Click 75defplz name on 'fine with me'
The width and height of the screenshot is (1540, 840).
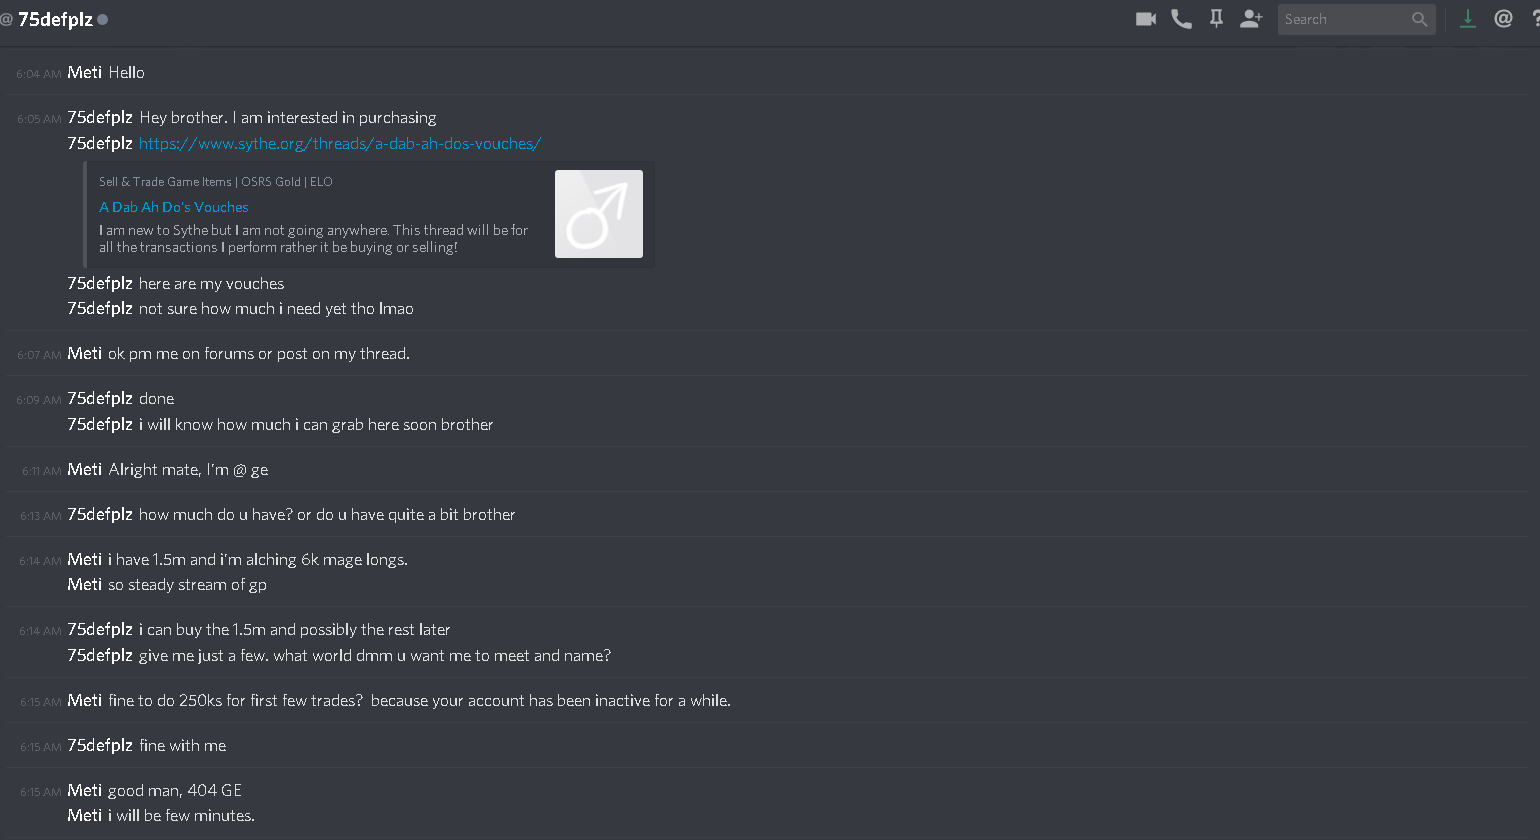(100, 746)
